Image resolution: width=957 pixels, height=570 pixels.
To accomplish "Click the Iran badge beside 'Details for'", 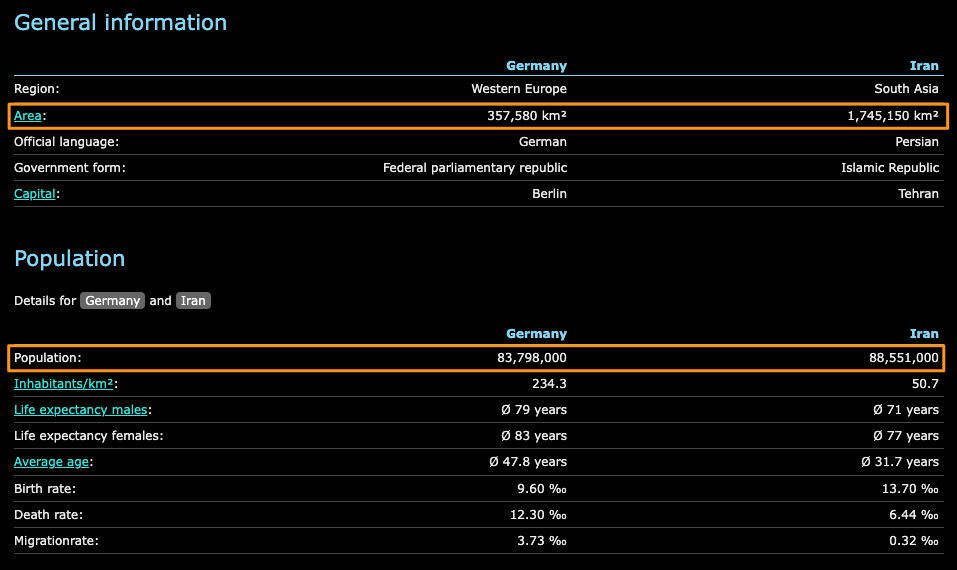I will 193,301.
